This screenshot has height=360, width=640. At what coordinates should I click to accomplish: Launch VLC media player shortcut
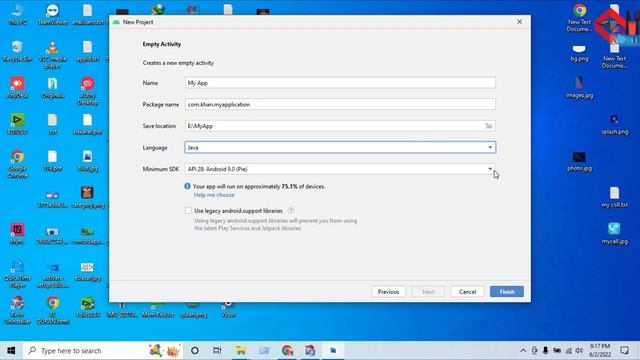(x=53, y=54)
